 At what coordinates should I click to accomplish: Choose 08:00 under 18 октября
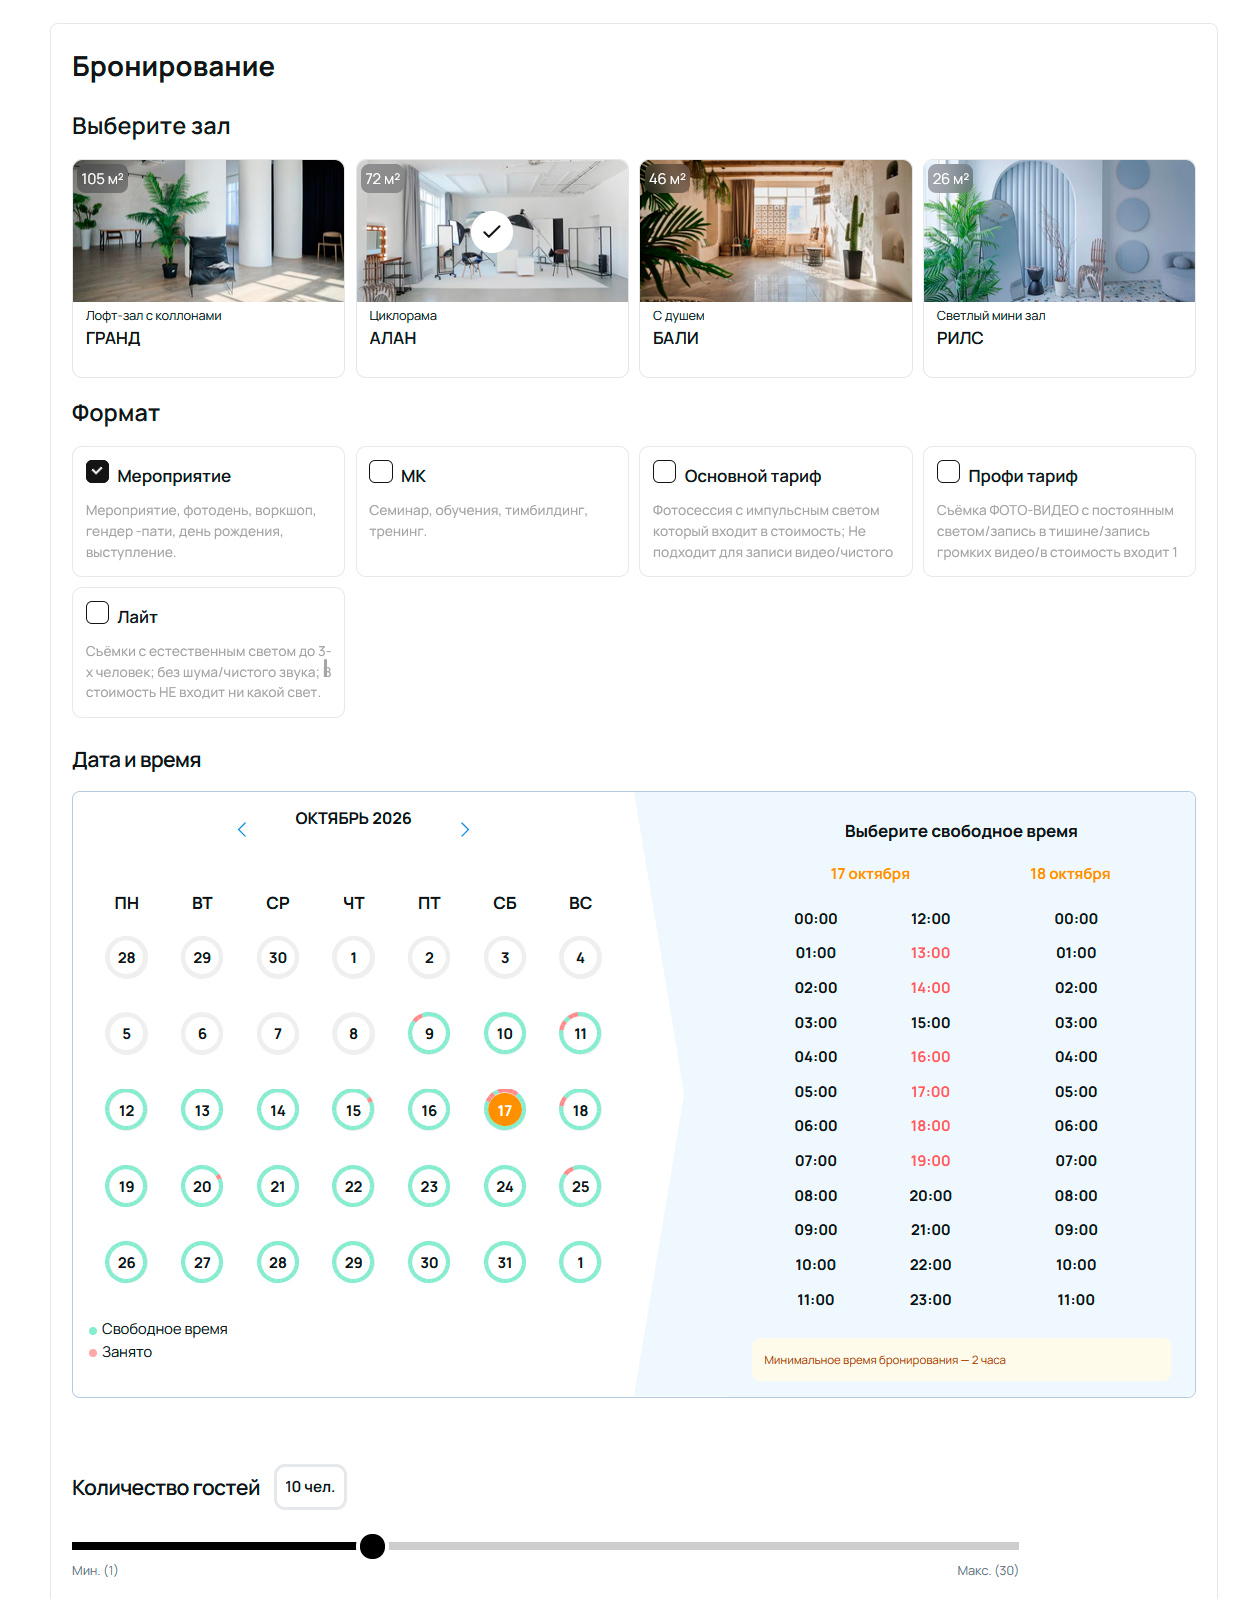(x=1076, y=1195)
